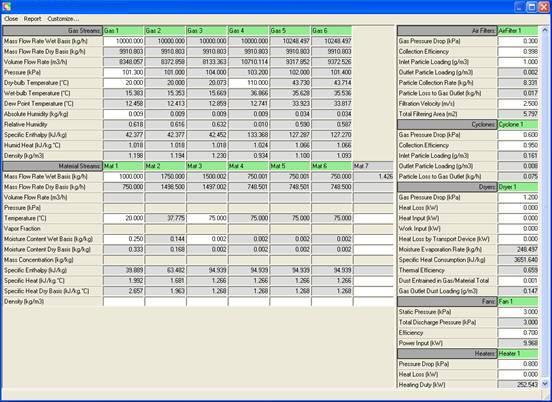This screenshot has height=402, width=552.
Task: Click Dryer 1 moisture evaporation rate 248.497
Action: [x=518, y=250]
